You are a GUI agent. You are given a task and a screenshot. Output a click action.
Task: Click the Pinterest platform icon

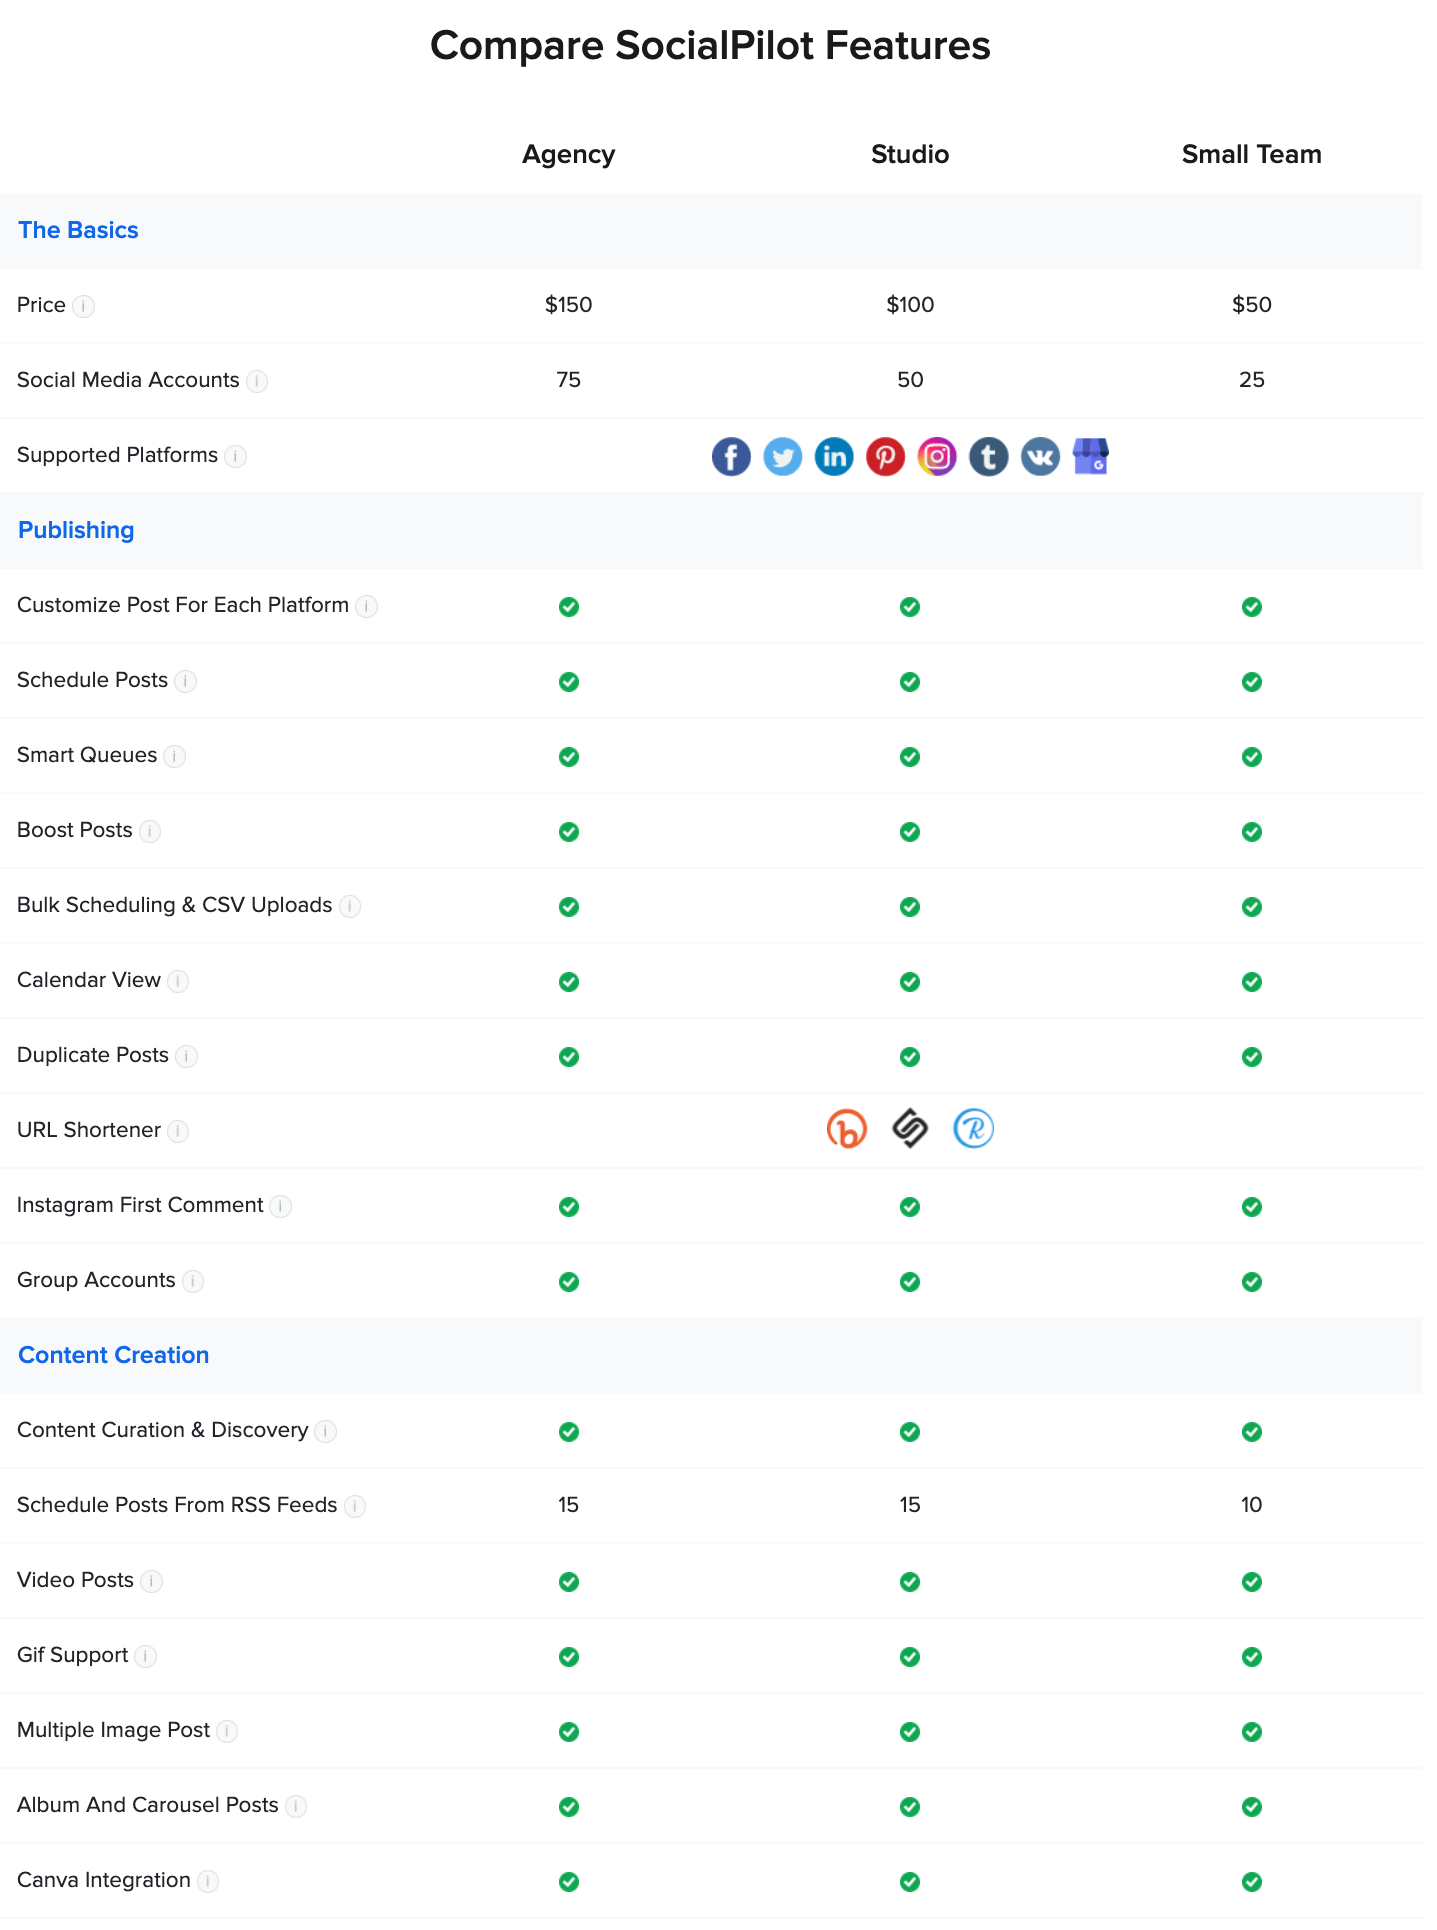click(885, 457)
